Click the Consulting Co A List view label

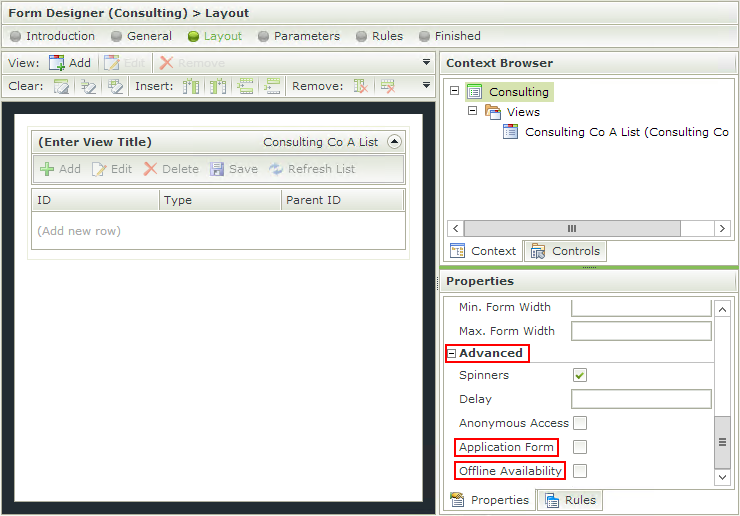[320, 142]
